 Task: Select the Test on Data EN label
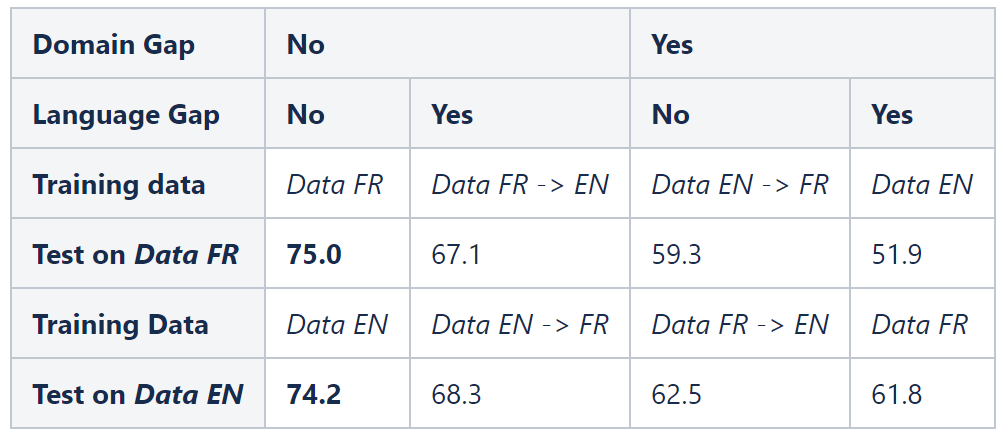138,393
